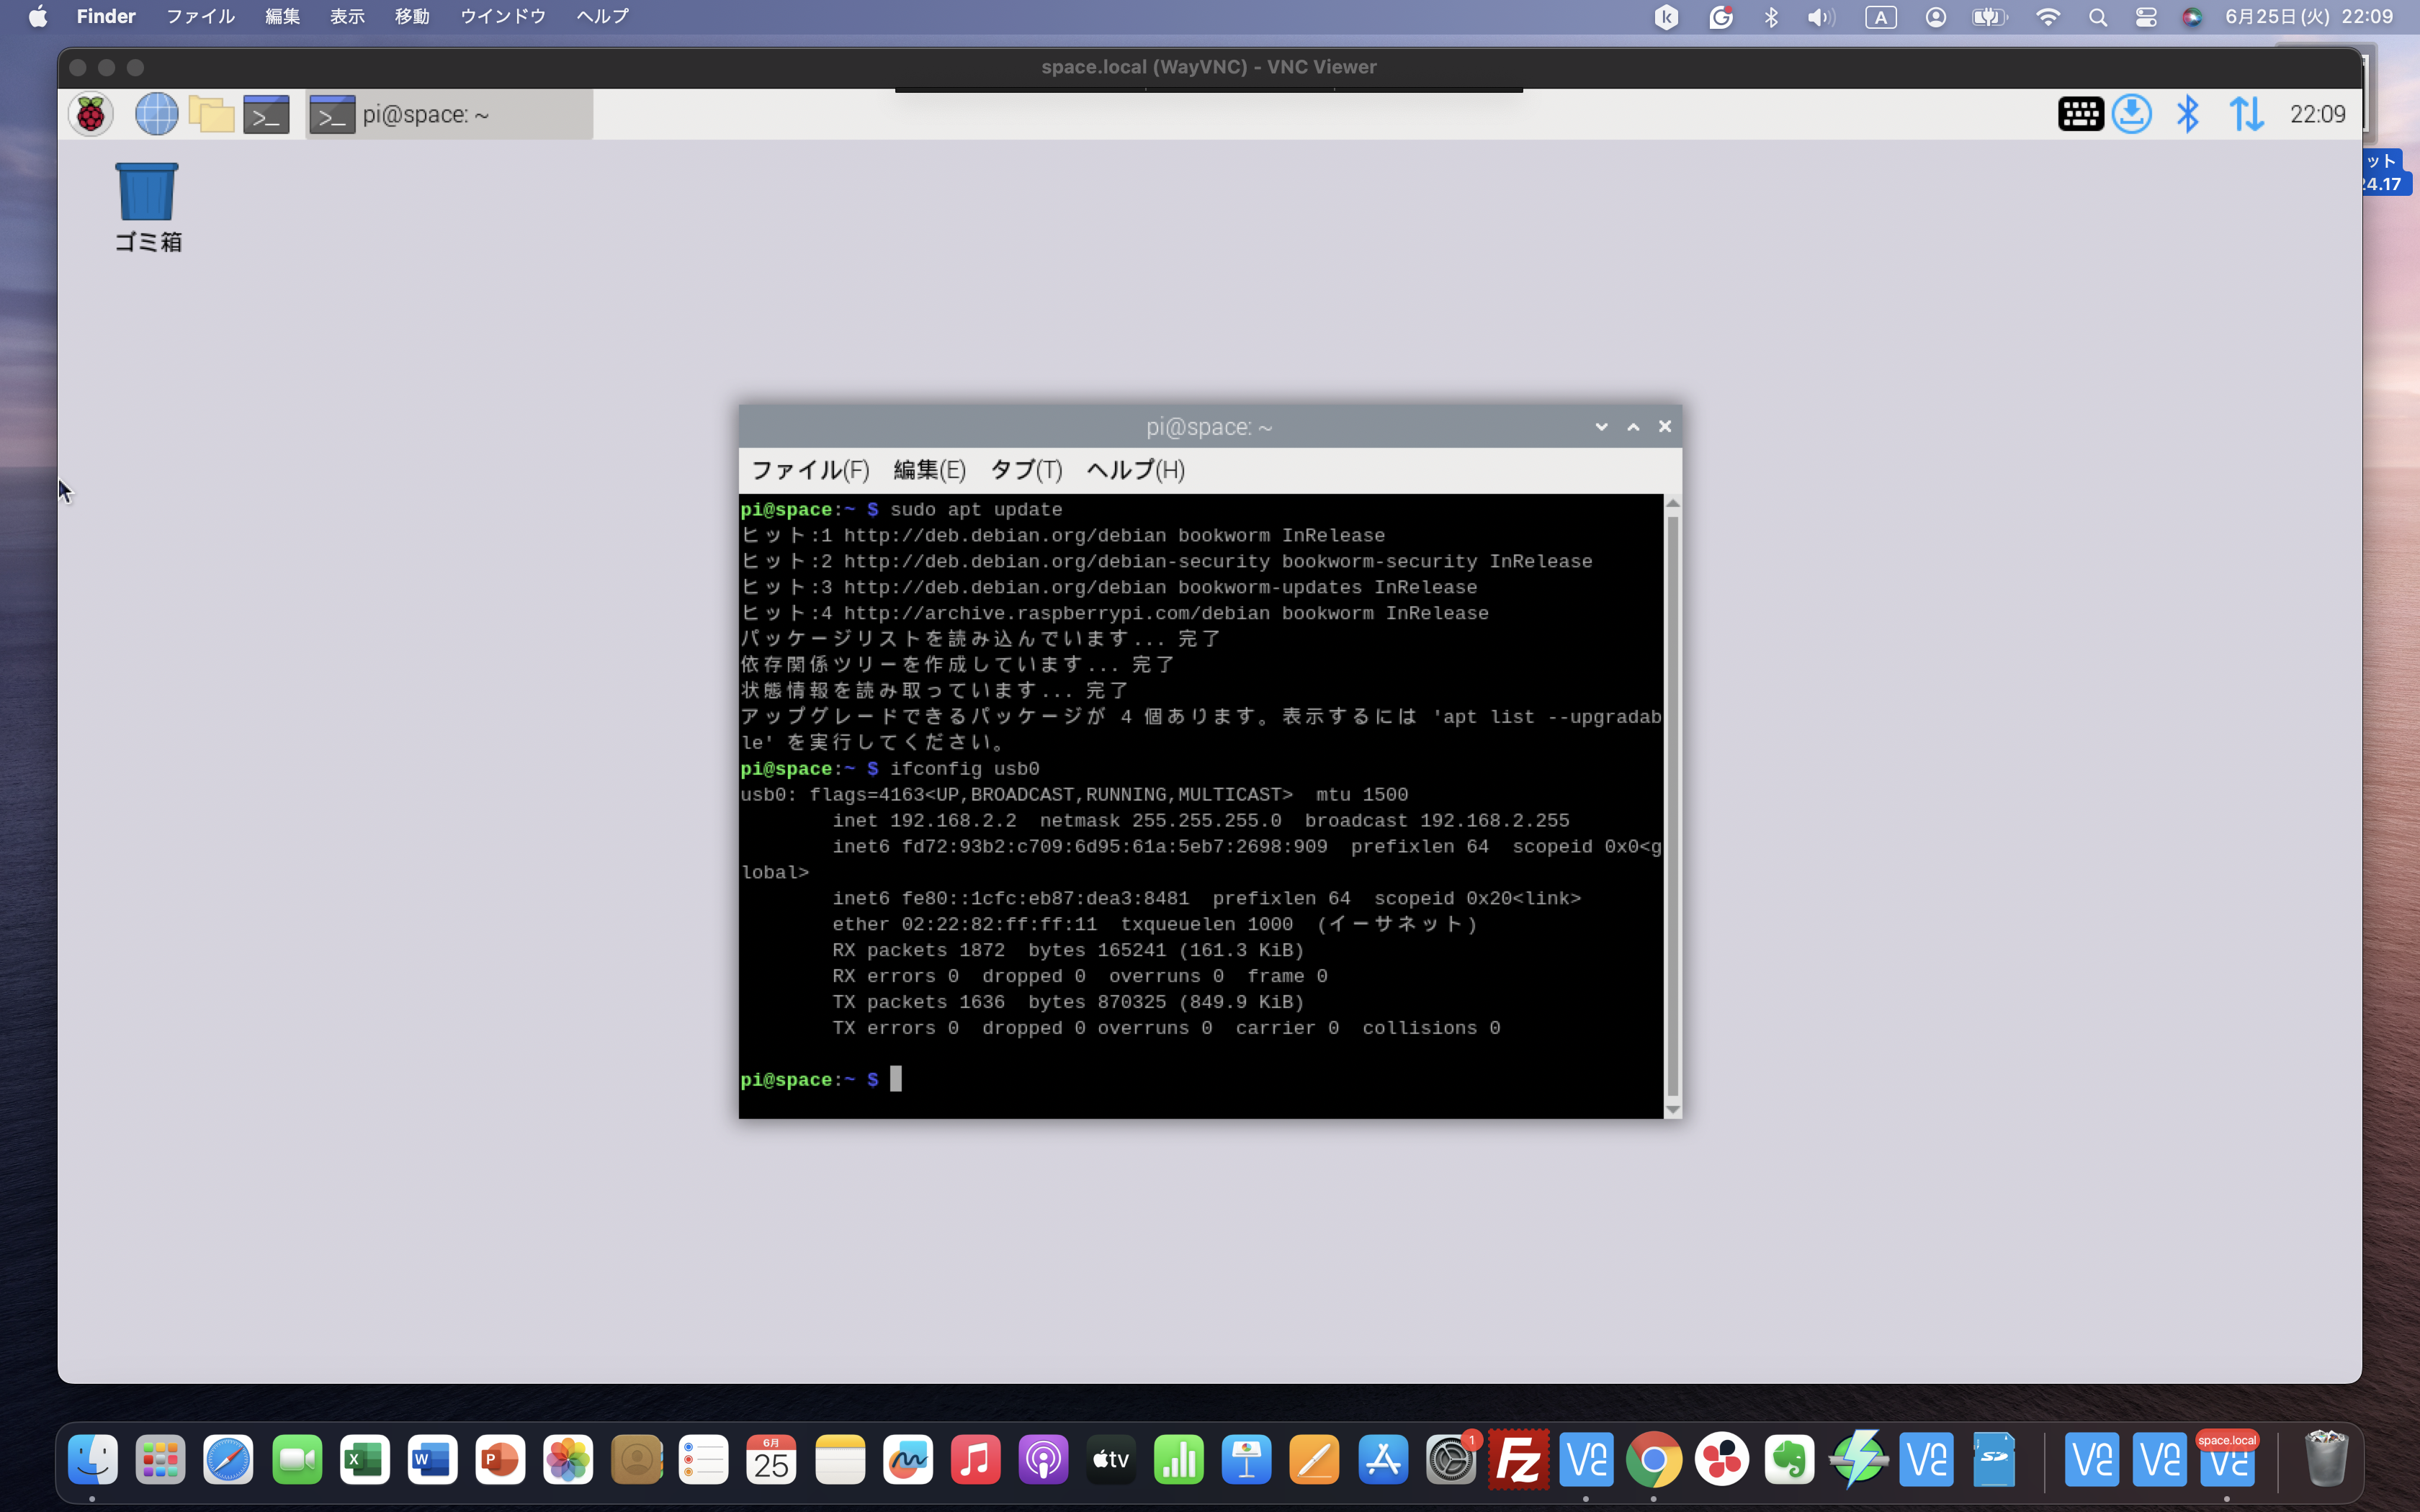Toggle the Pi virtual keyboard icon
Image resolution: width=2420 pixels, height=1512 pixels.
pos(2079,114)
